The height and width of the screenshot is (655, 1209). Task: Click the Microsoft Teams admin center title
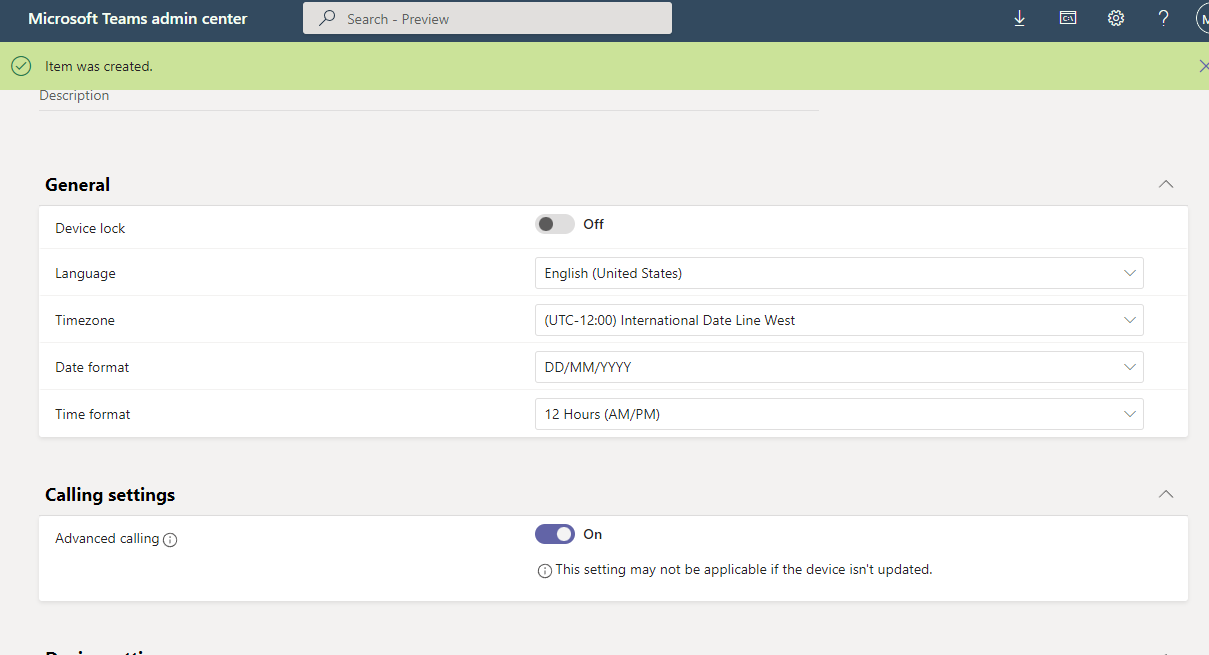coord(138,18)
